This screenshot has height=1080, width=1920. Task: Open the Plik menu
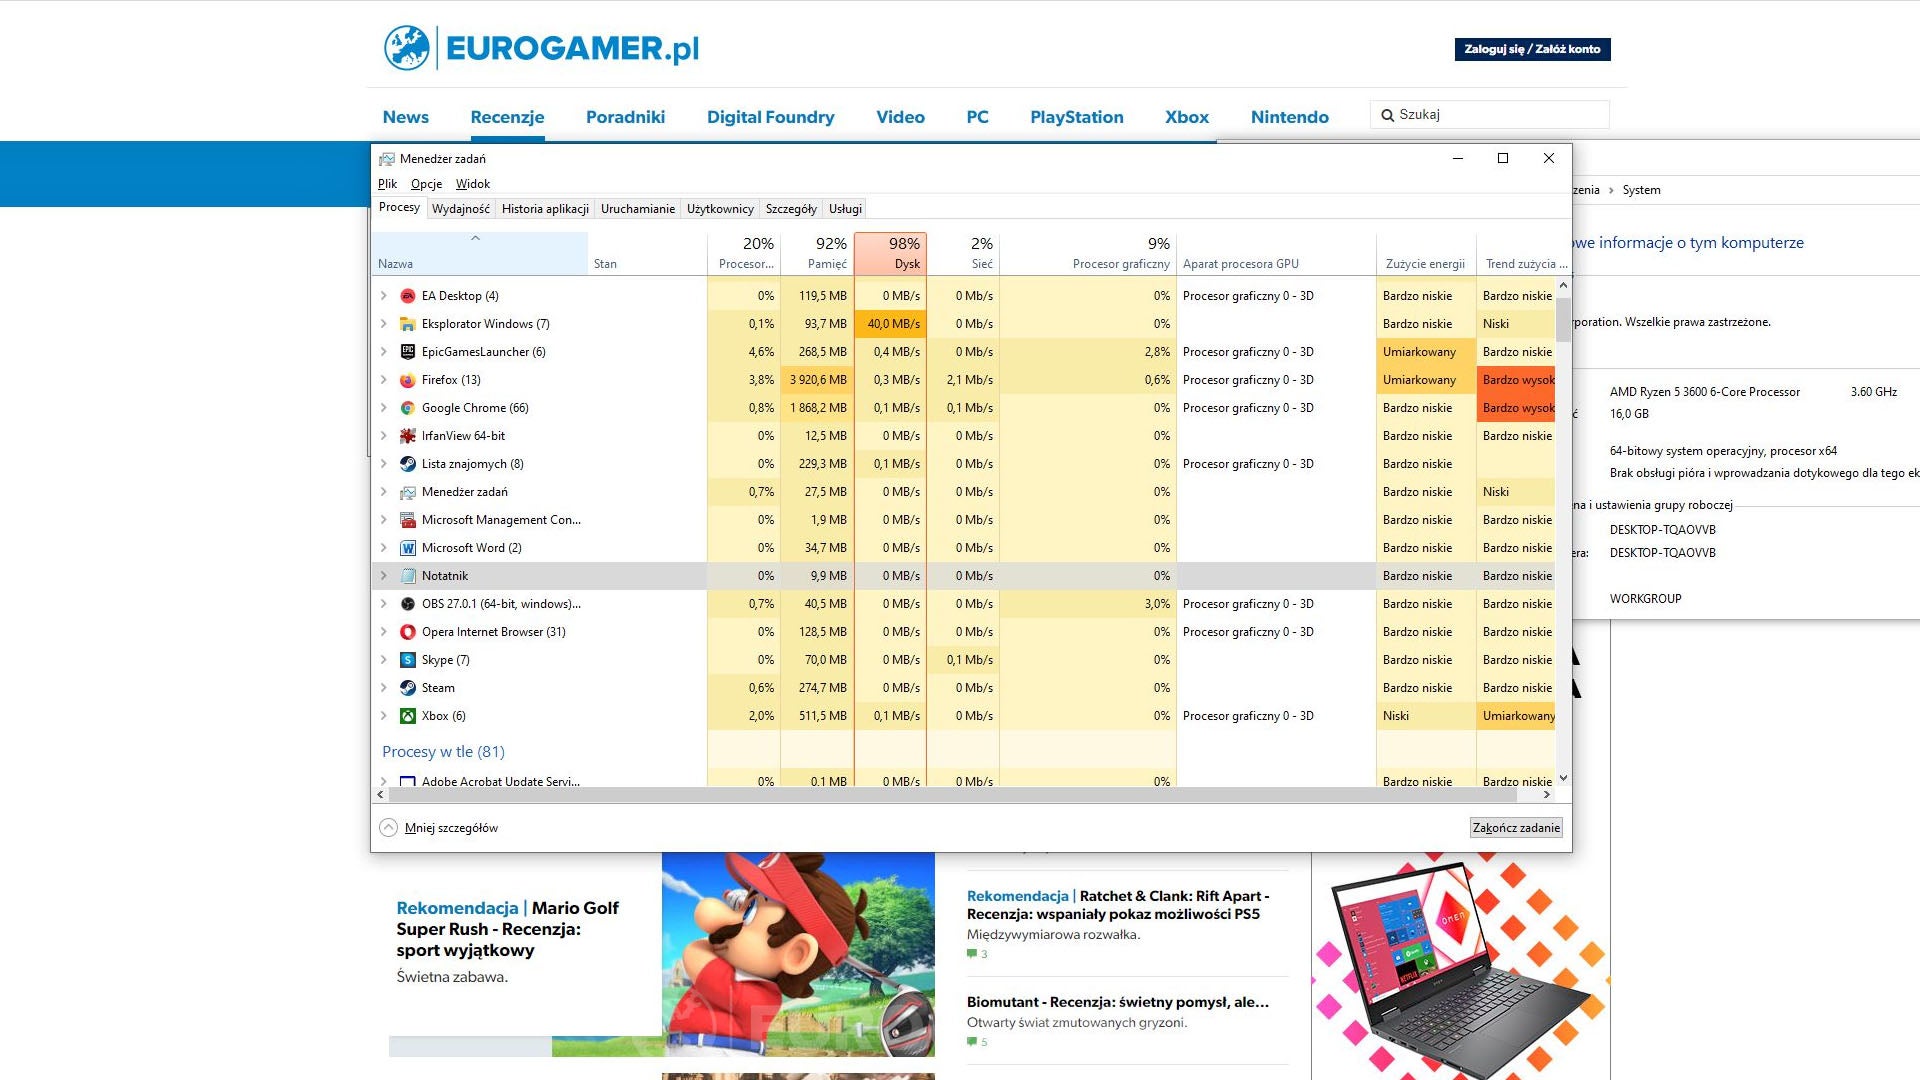pyautogui.click(x=387, y=184)
